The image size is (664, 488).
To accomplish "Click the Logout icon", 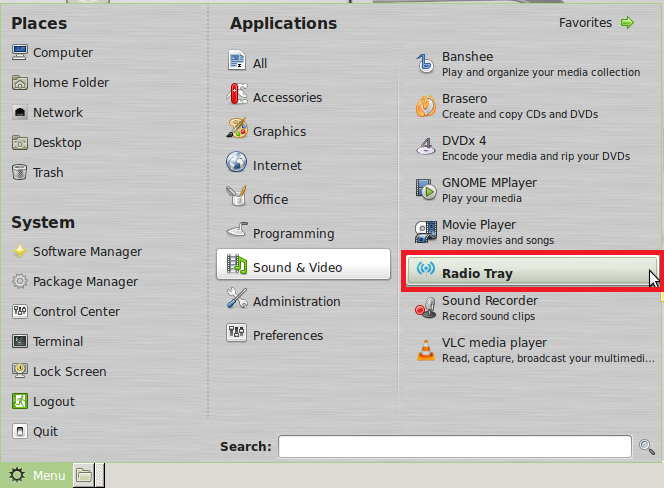I will (x=19, y=401).
